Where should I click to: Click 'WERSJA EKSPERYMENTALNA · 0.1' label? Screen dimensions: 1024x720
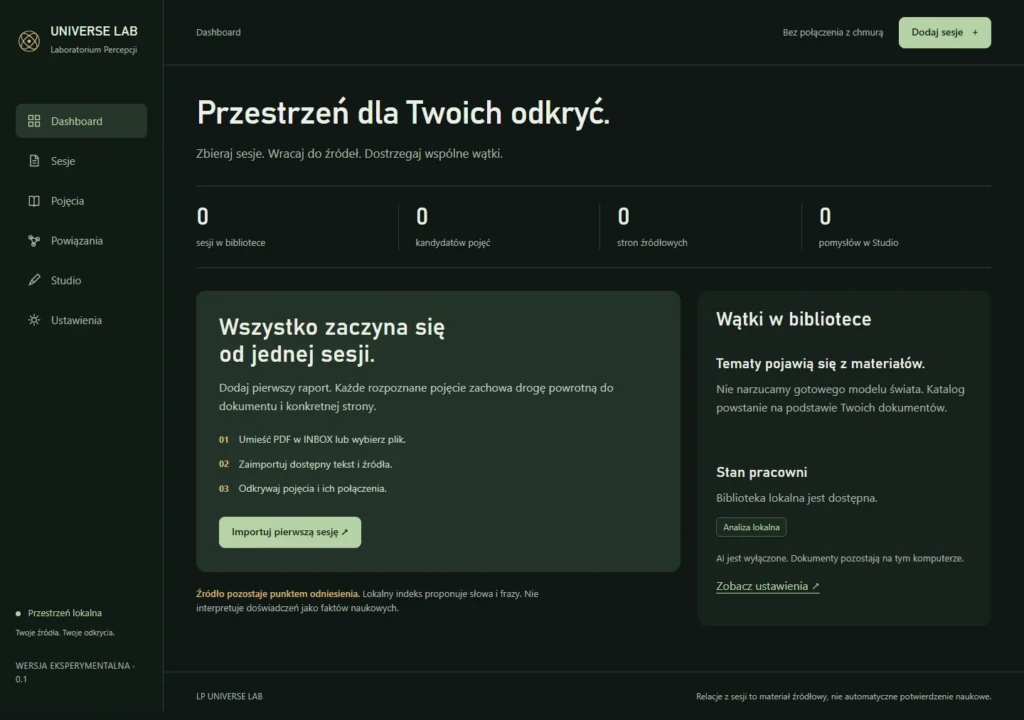[x=75, y=672]
